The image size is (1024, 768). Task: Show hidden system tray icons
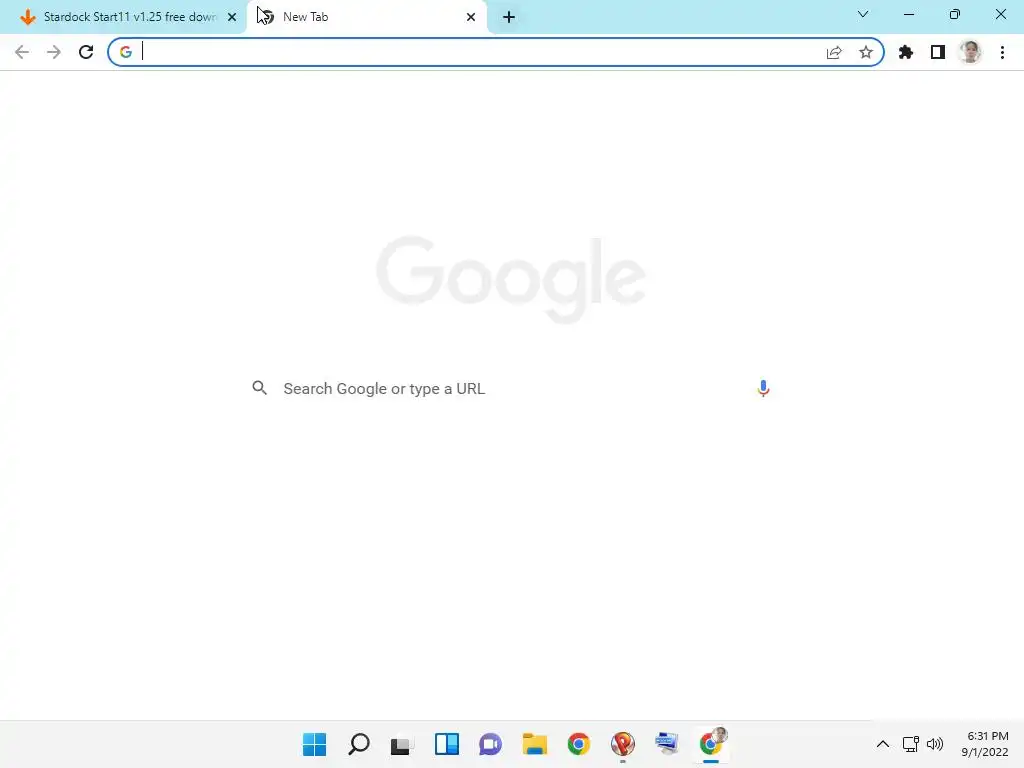pyautogui.click(x=882, y=744)
